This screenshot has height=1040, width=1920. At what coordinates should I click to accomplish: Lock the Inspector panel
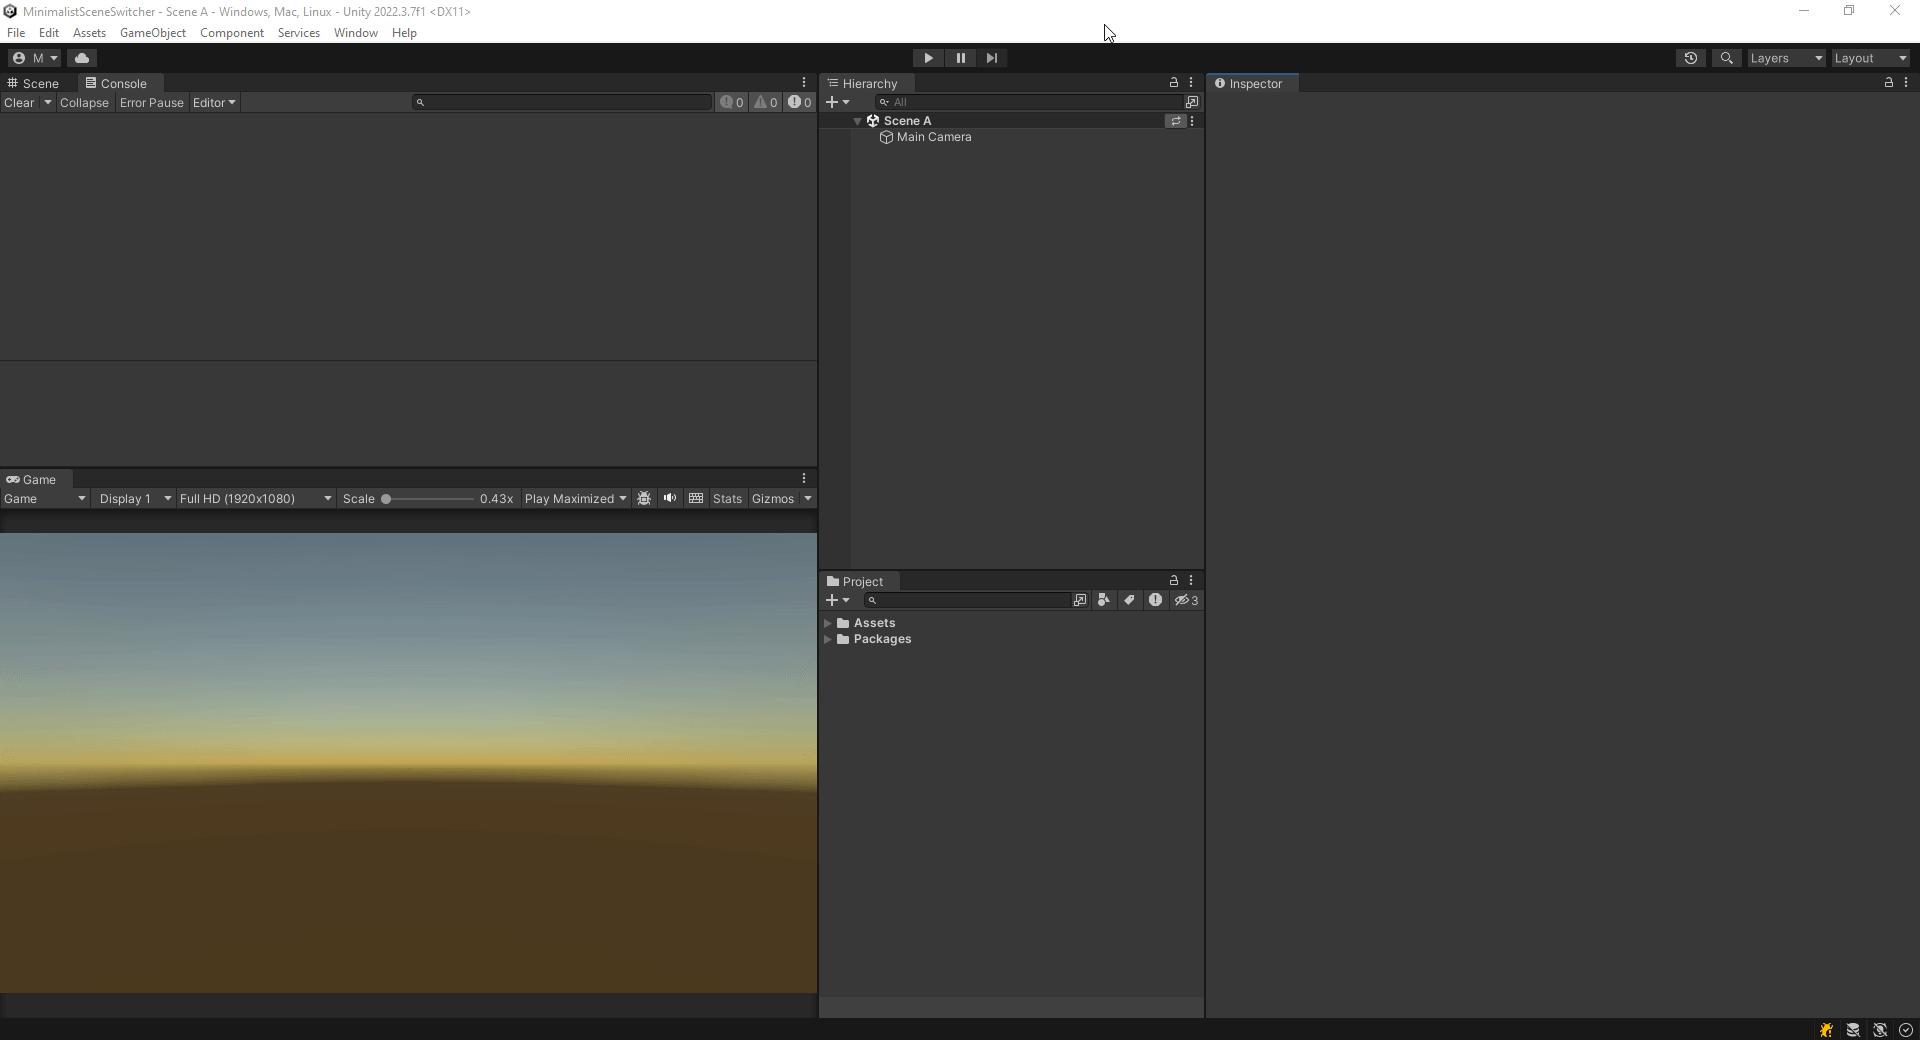point(1888,83)
